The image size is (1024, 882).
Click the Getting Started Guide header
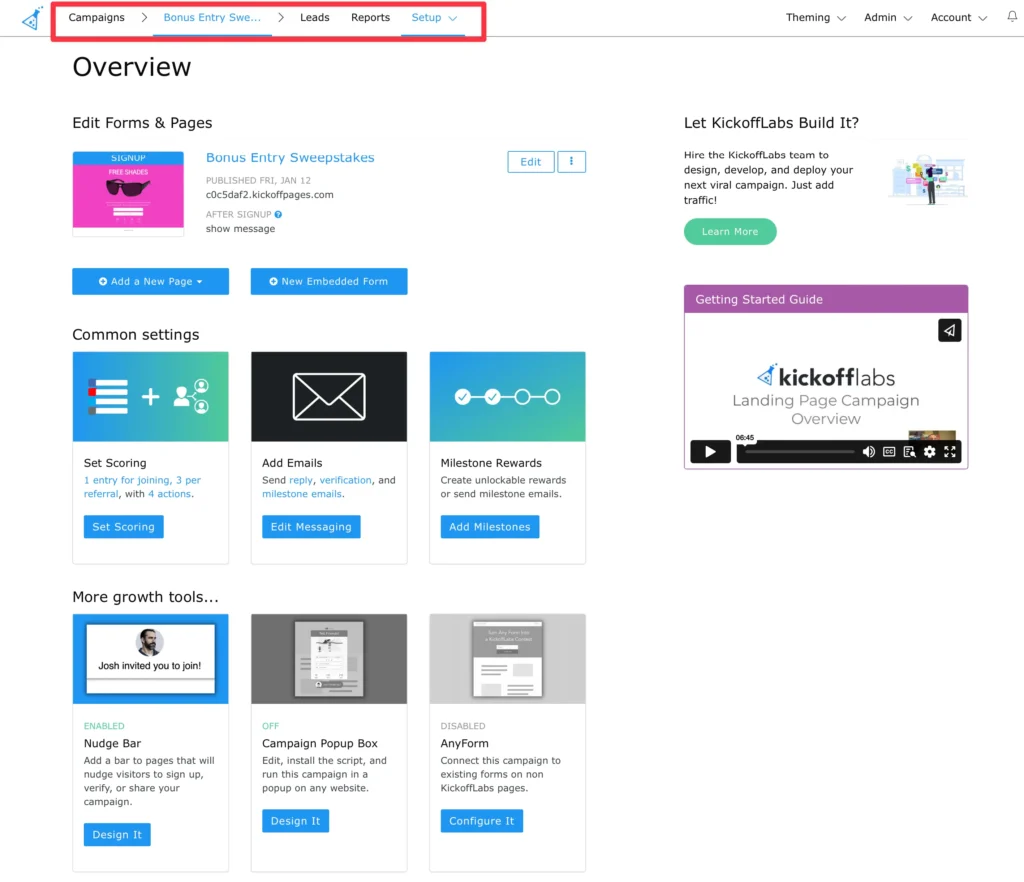click(x=825, y=299)
